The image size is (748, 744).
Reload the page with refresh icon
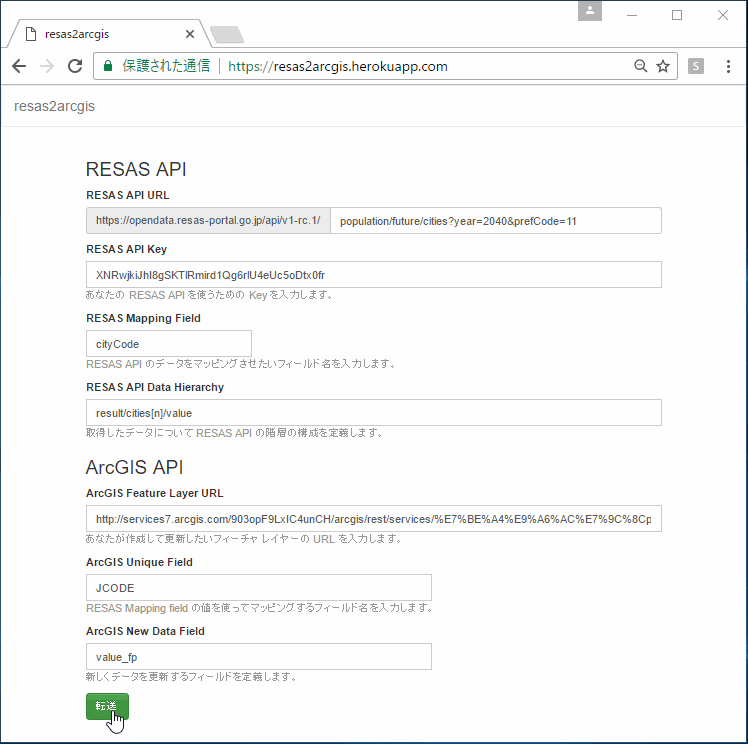(x=75, y=66)
